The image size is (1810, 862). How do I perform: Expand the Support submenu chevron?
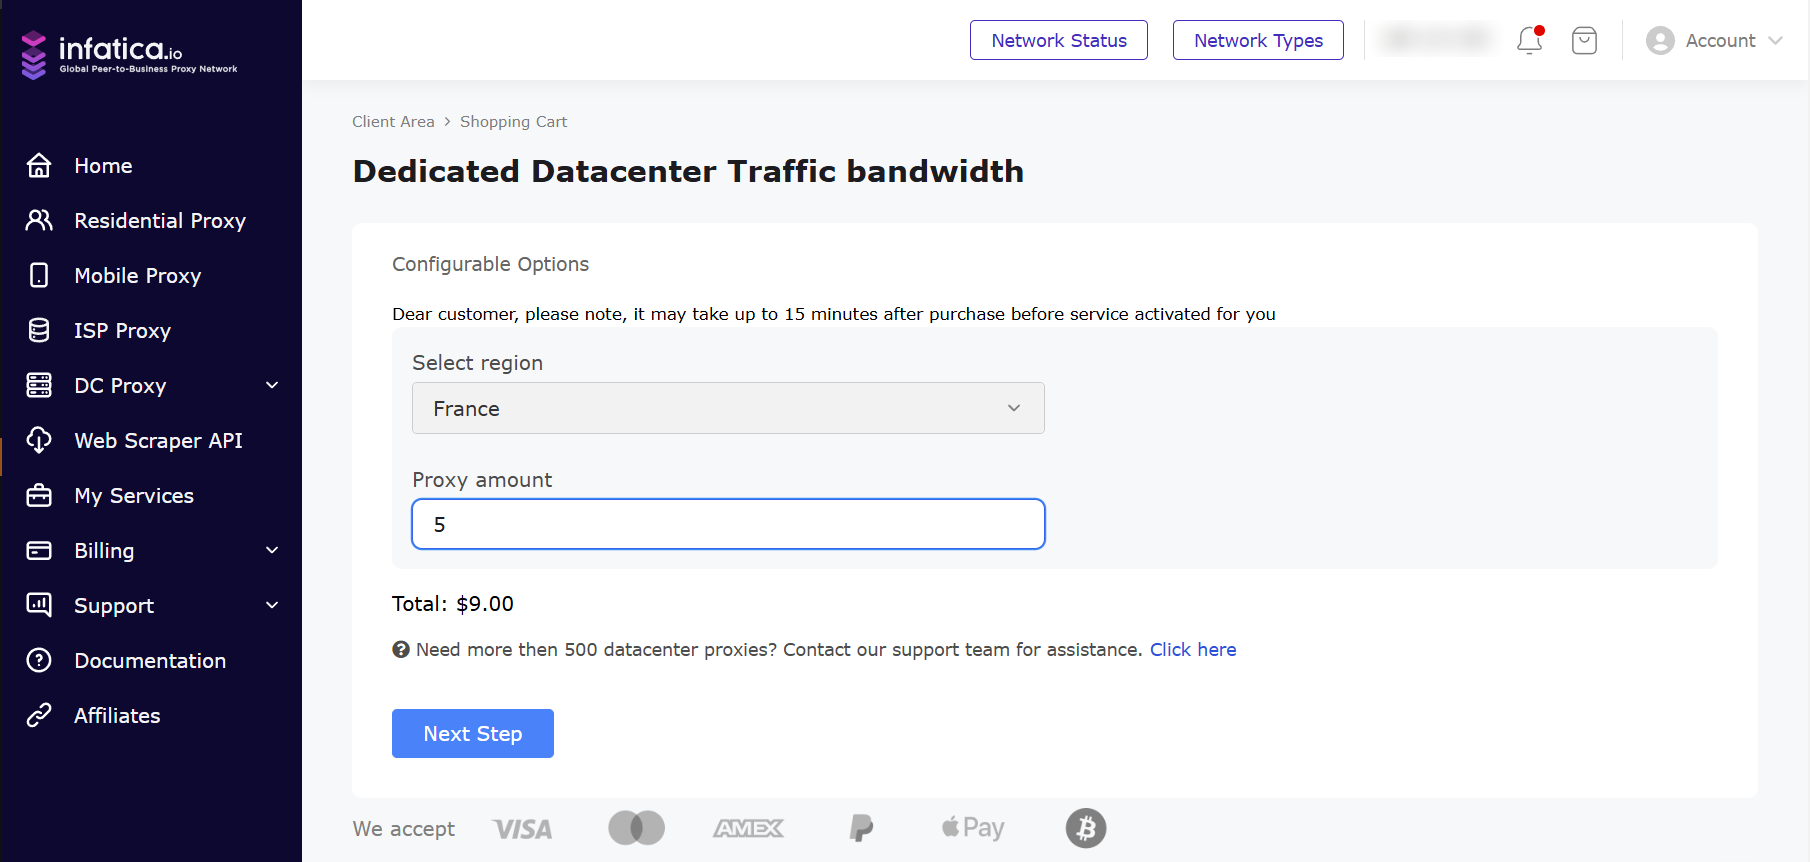click(272, 605)
